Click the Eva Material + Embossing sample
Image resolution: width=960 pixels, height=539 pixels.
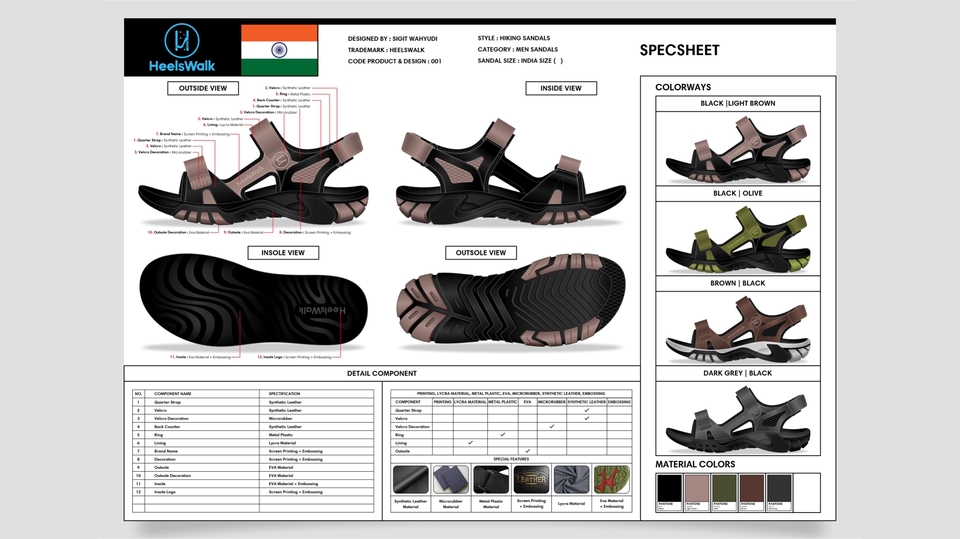point(611,481)
